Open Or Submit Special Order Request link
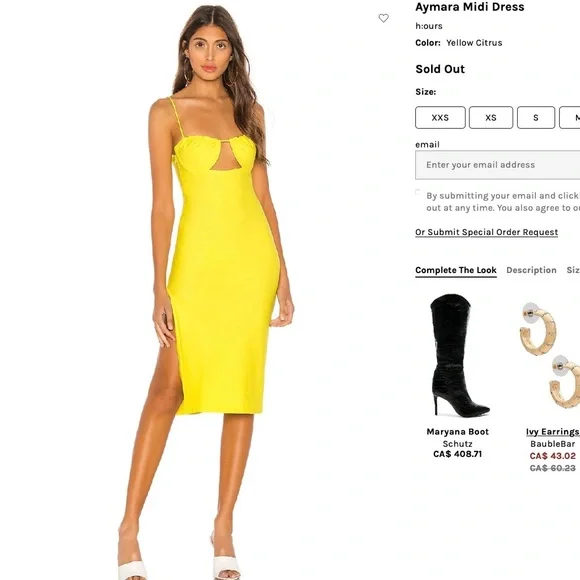Viewport: 580px width, 580px height. tap(486, 232)
